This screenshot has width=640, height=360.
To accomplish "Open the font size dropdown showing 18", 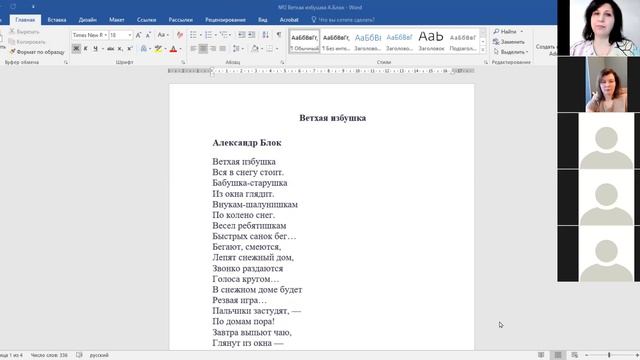I will 130,35.
